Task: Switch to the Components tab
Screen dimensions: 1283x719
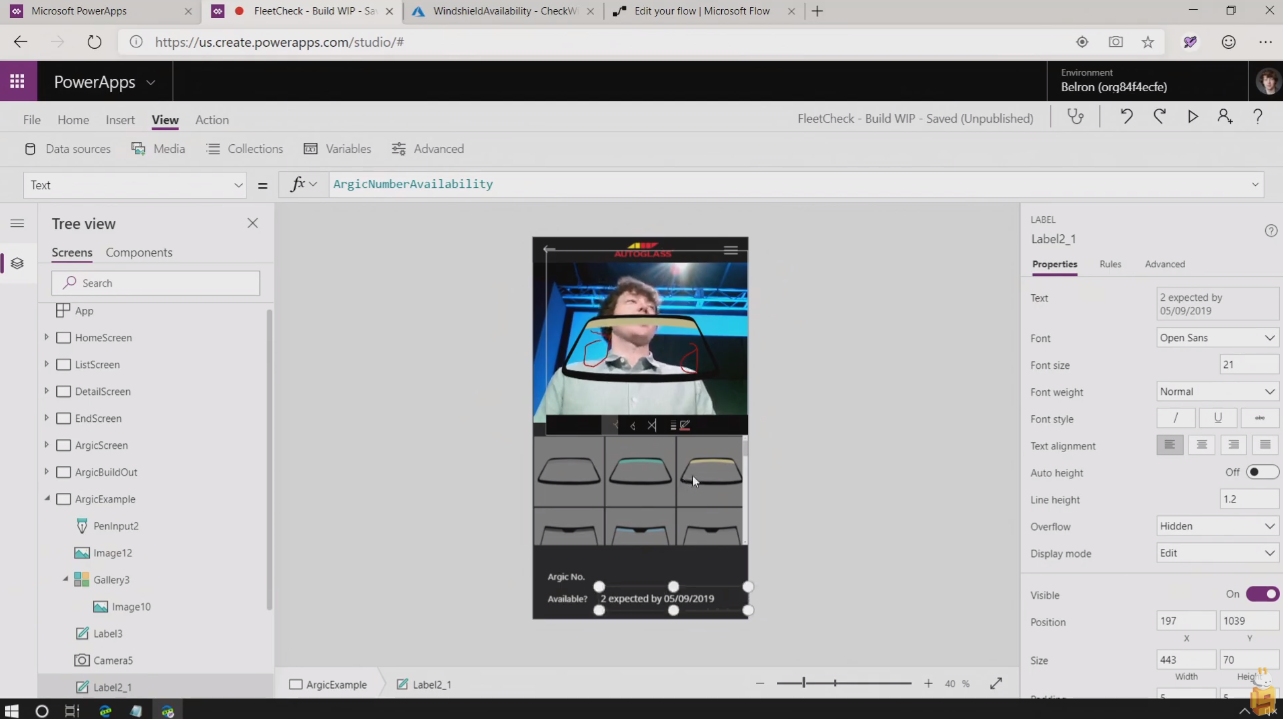Action: (x=139, y=252)
